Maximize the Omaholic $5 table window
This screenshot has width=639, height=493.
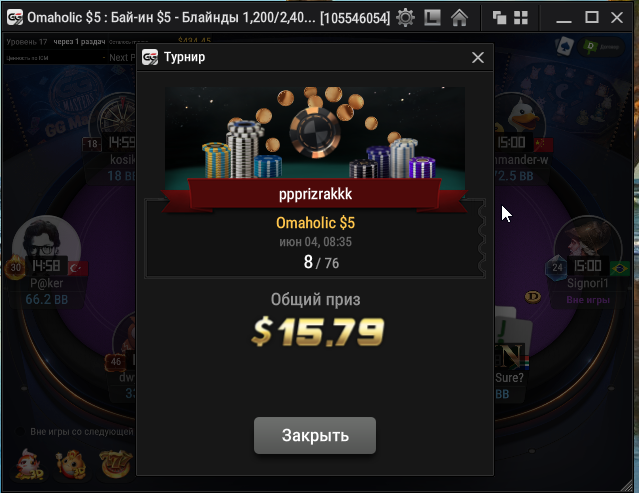point(592,18)
